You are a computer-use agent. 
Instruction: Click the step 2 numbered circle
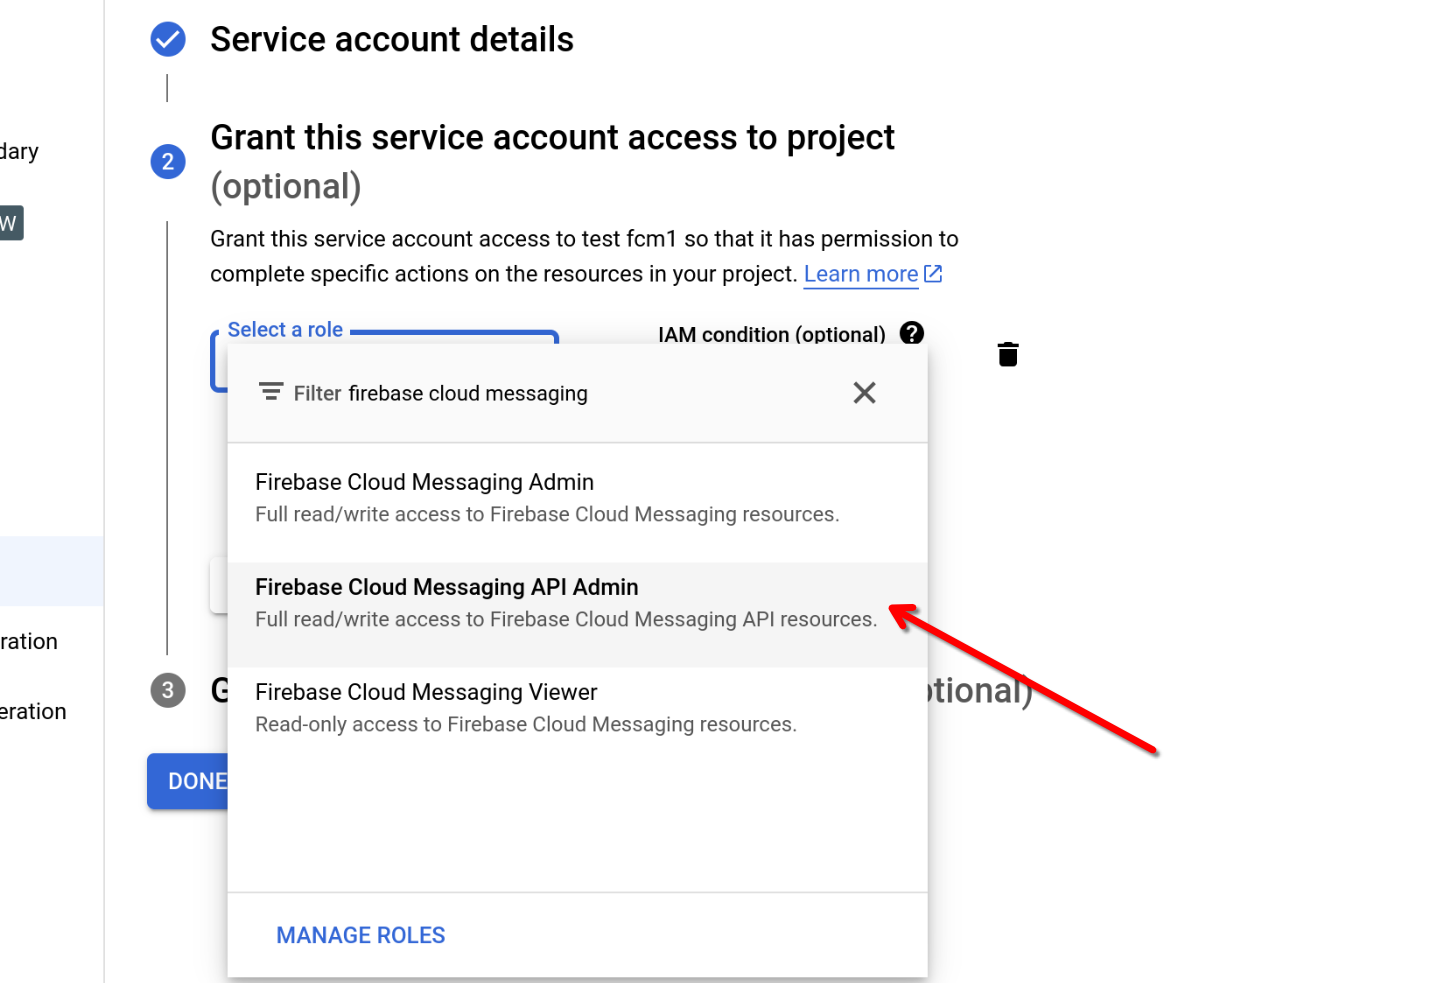[x=168, y=161]
